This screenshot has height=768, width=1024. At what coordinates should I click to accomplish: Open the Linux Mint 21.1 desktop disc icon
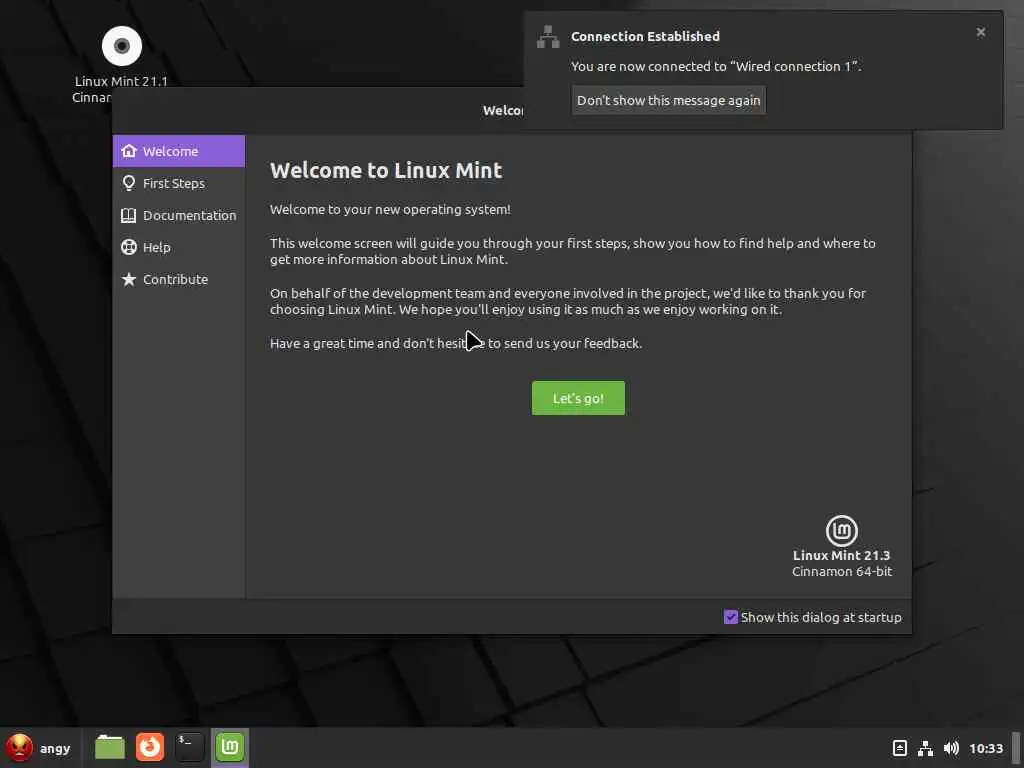[121, 46]
